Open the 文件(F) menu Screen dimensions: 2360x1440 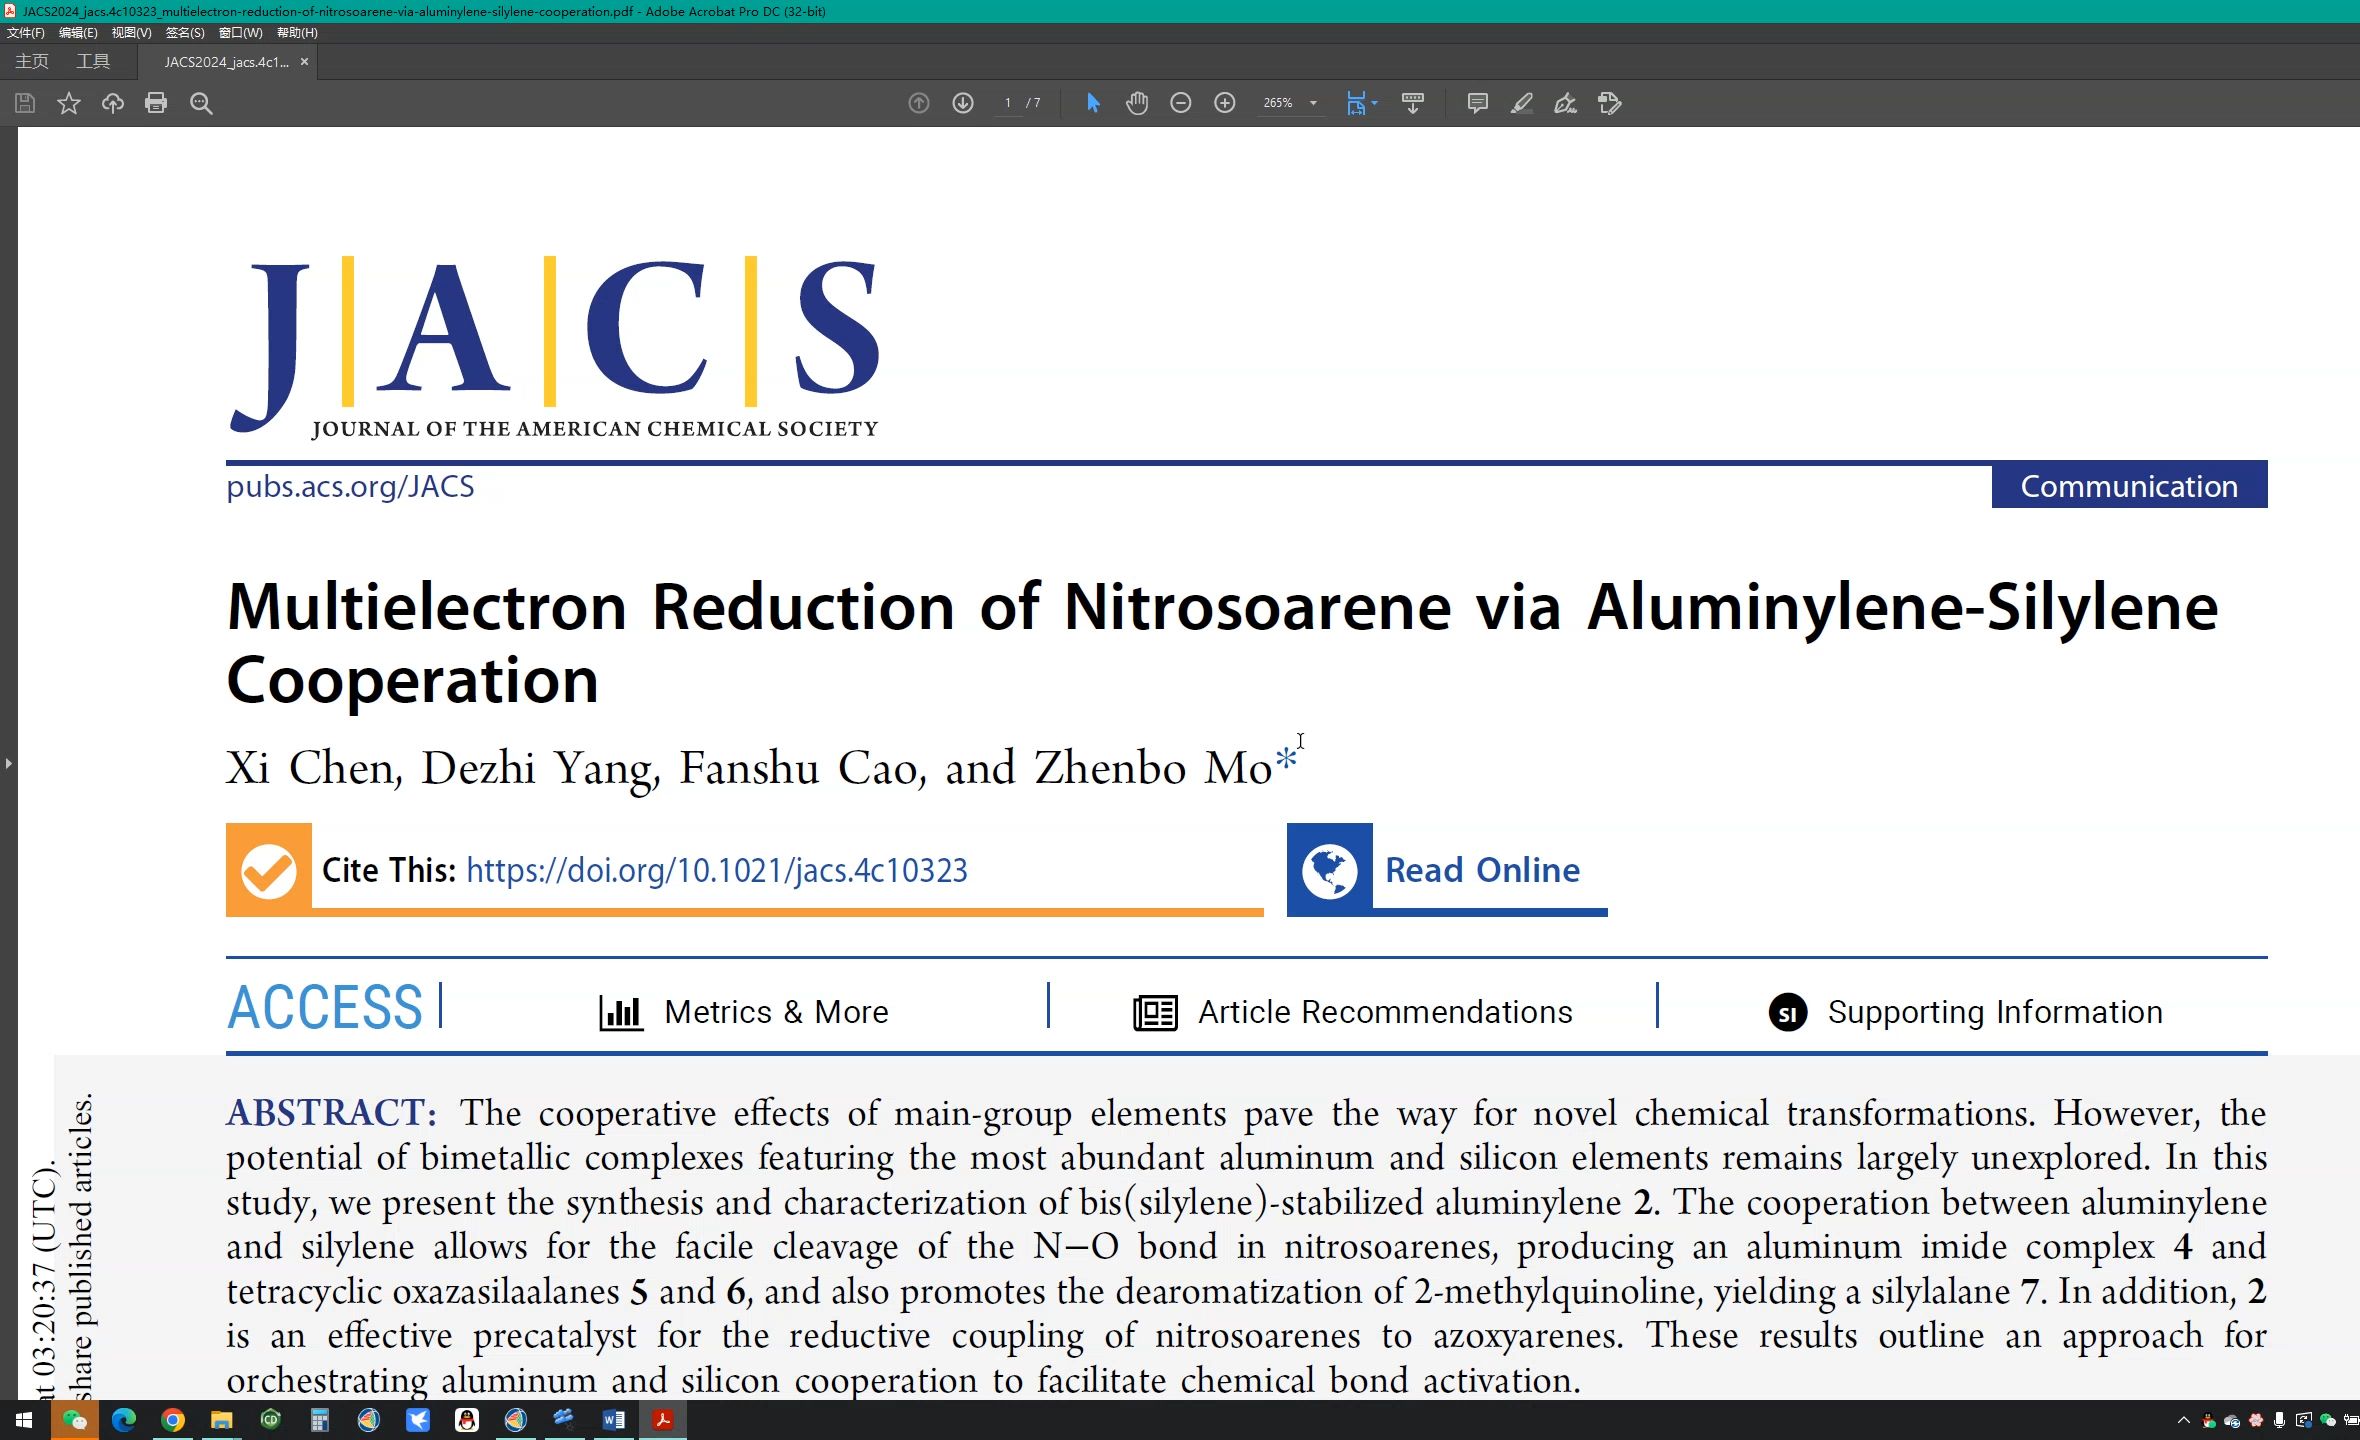(26, 33)
